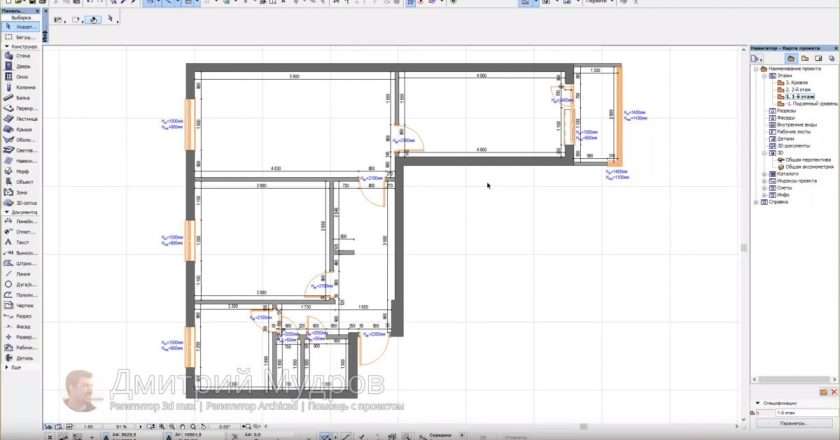Select the Detail (Деталь) tool
The image size is (840, 440).
click(20, 358)
